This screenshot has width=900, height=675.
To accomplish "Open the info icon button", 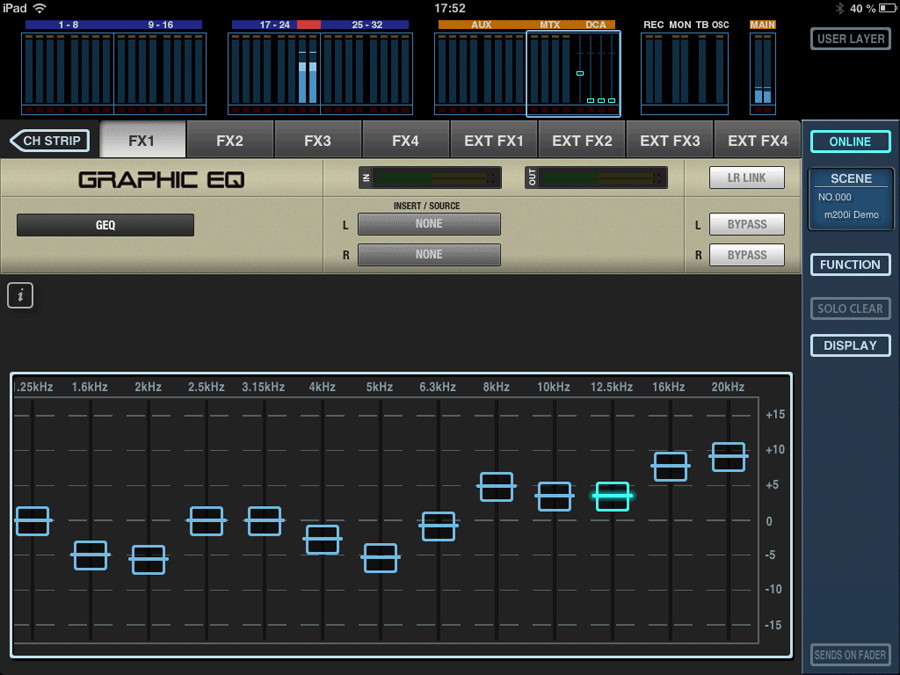I will [x=20, y=296].
